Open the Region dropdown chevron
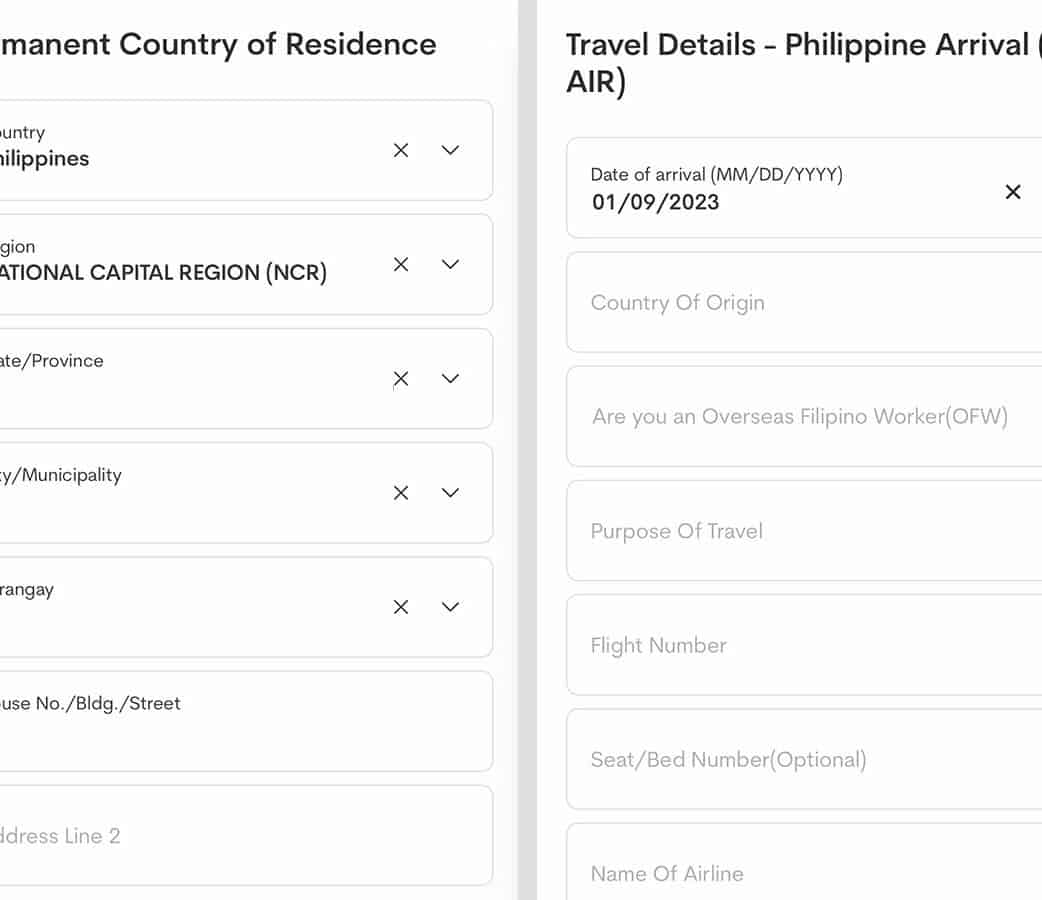Image resolution: width=1042 pixels, height=900 pixels. tap(450, 264)
